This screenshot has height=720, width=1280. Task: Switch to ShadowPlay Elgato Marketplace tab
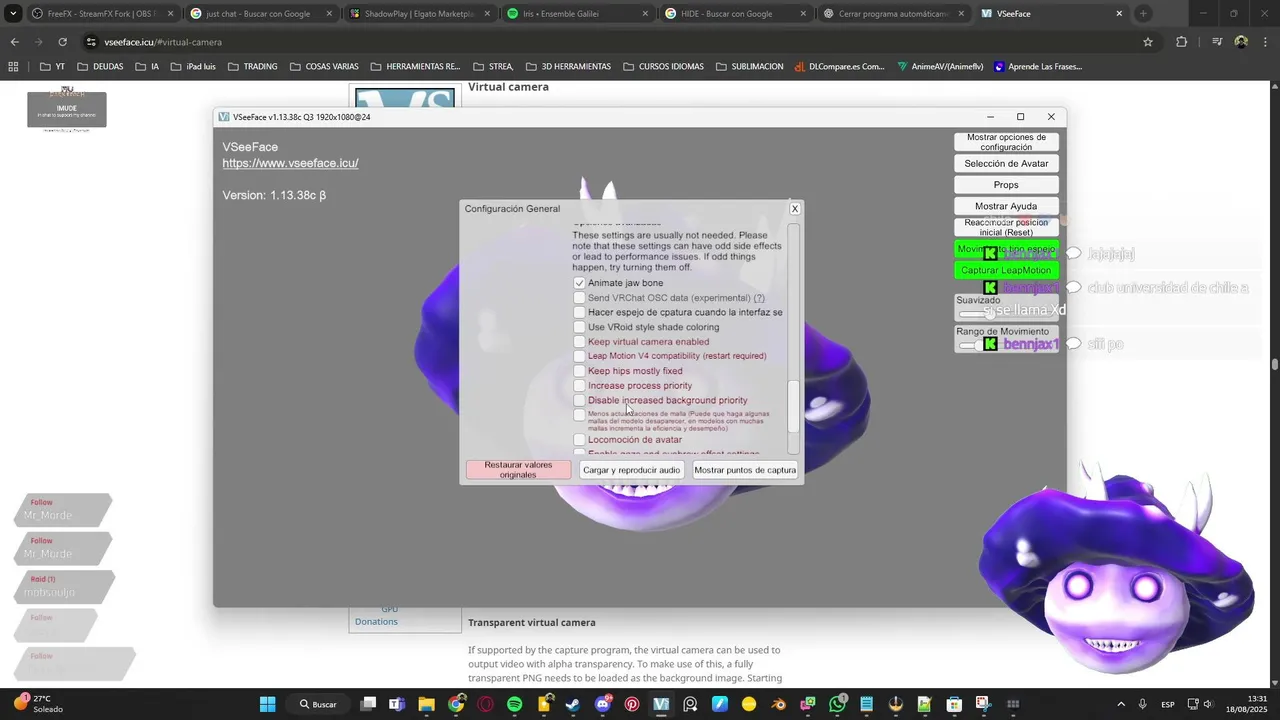click(420, 14)
